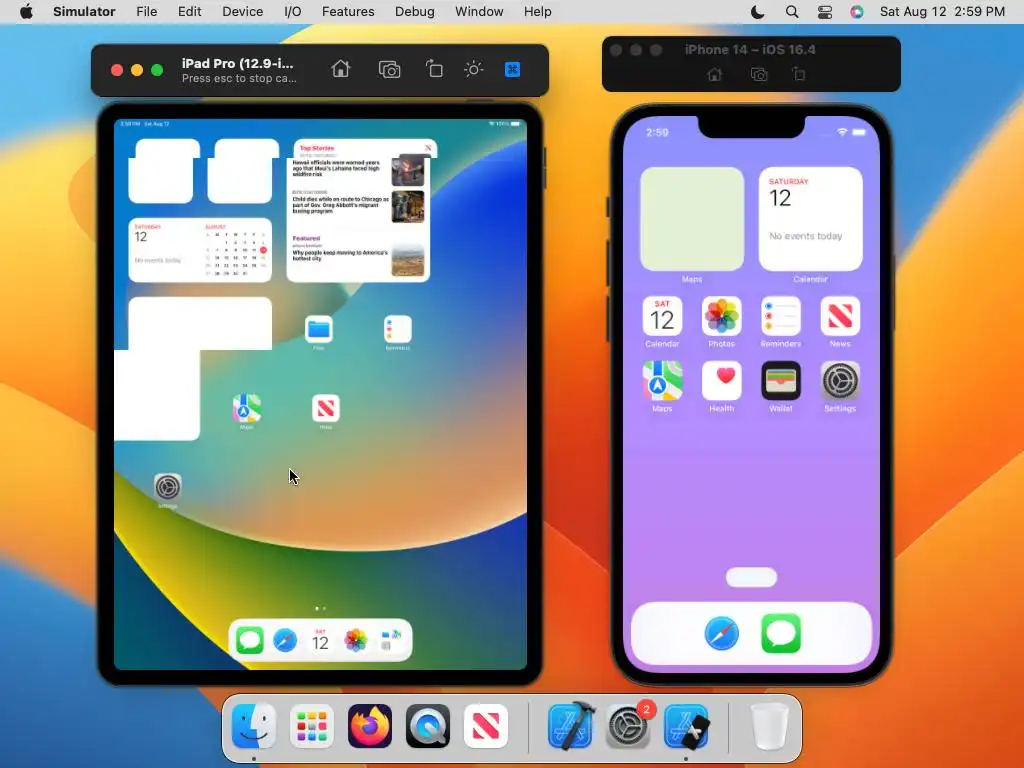The height and width of the screenshot is (768, 1024).
Task: Open the Debug menu
Action: pyautogui.click(x=415, y=12)
